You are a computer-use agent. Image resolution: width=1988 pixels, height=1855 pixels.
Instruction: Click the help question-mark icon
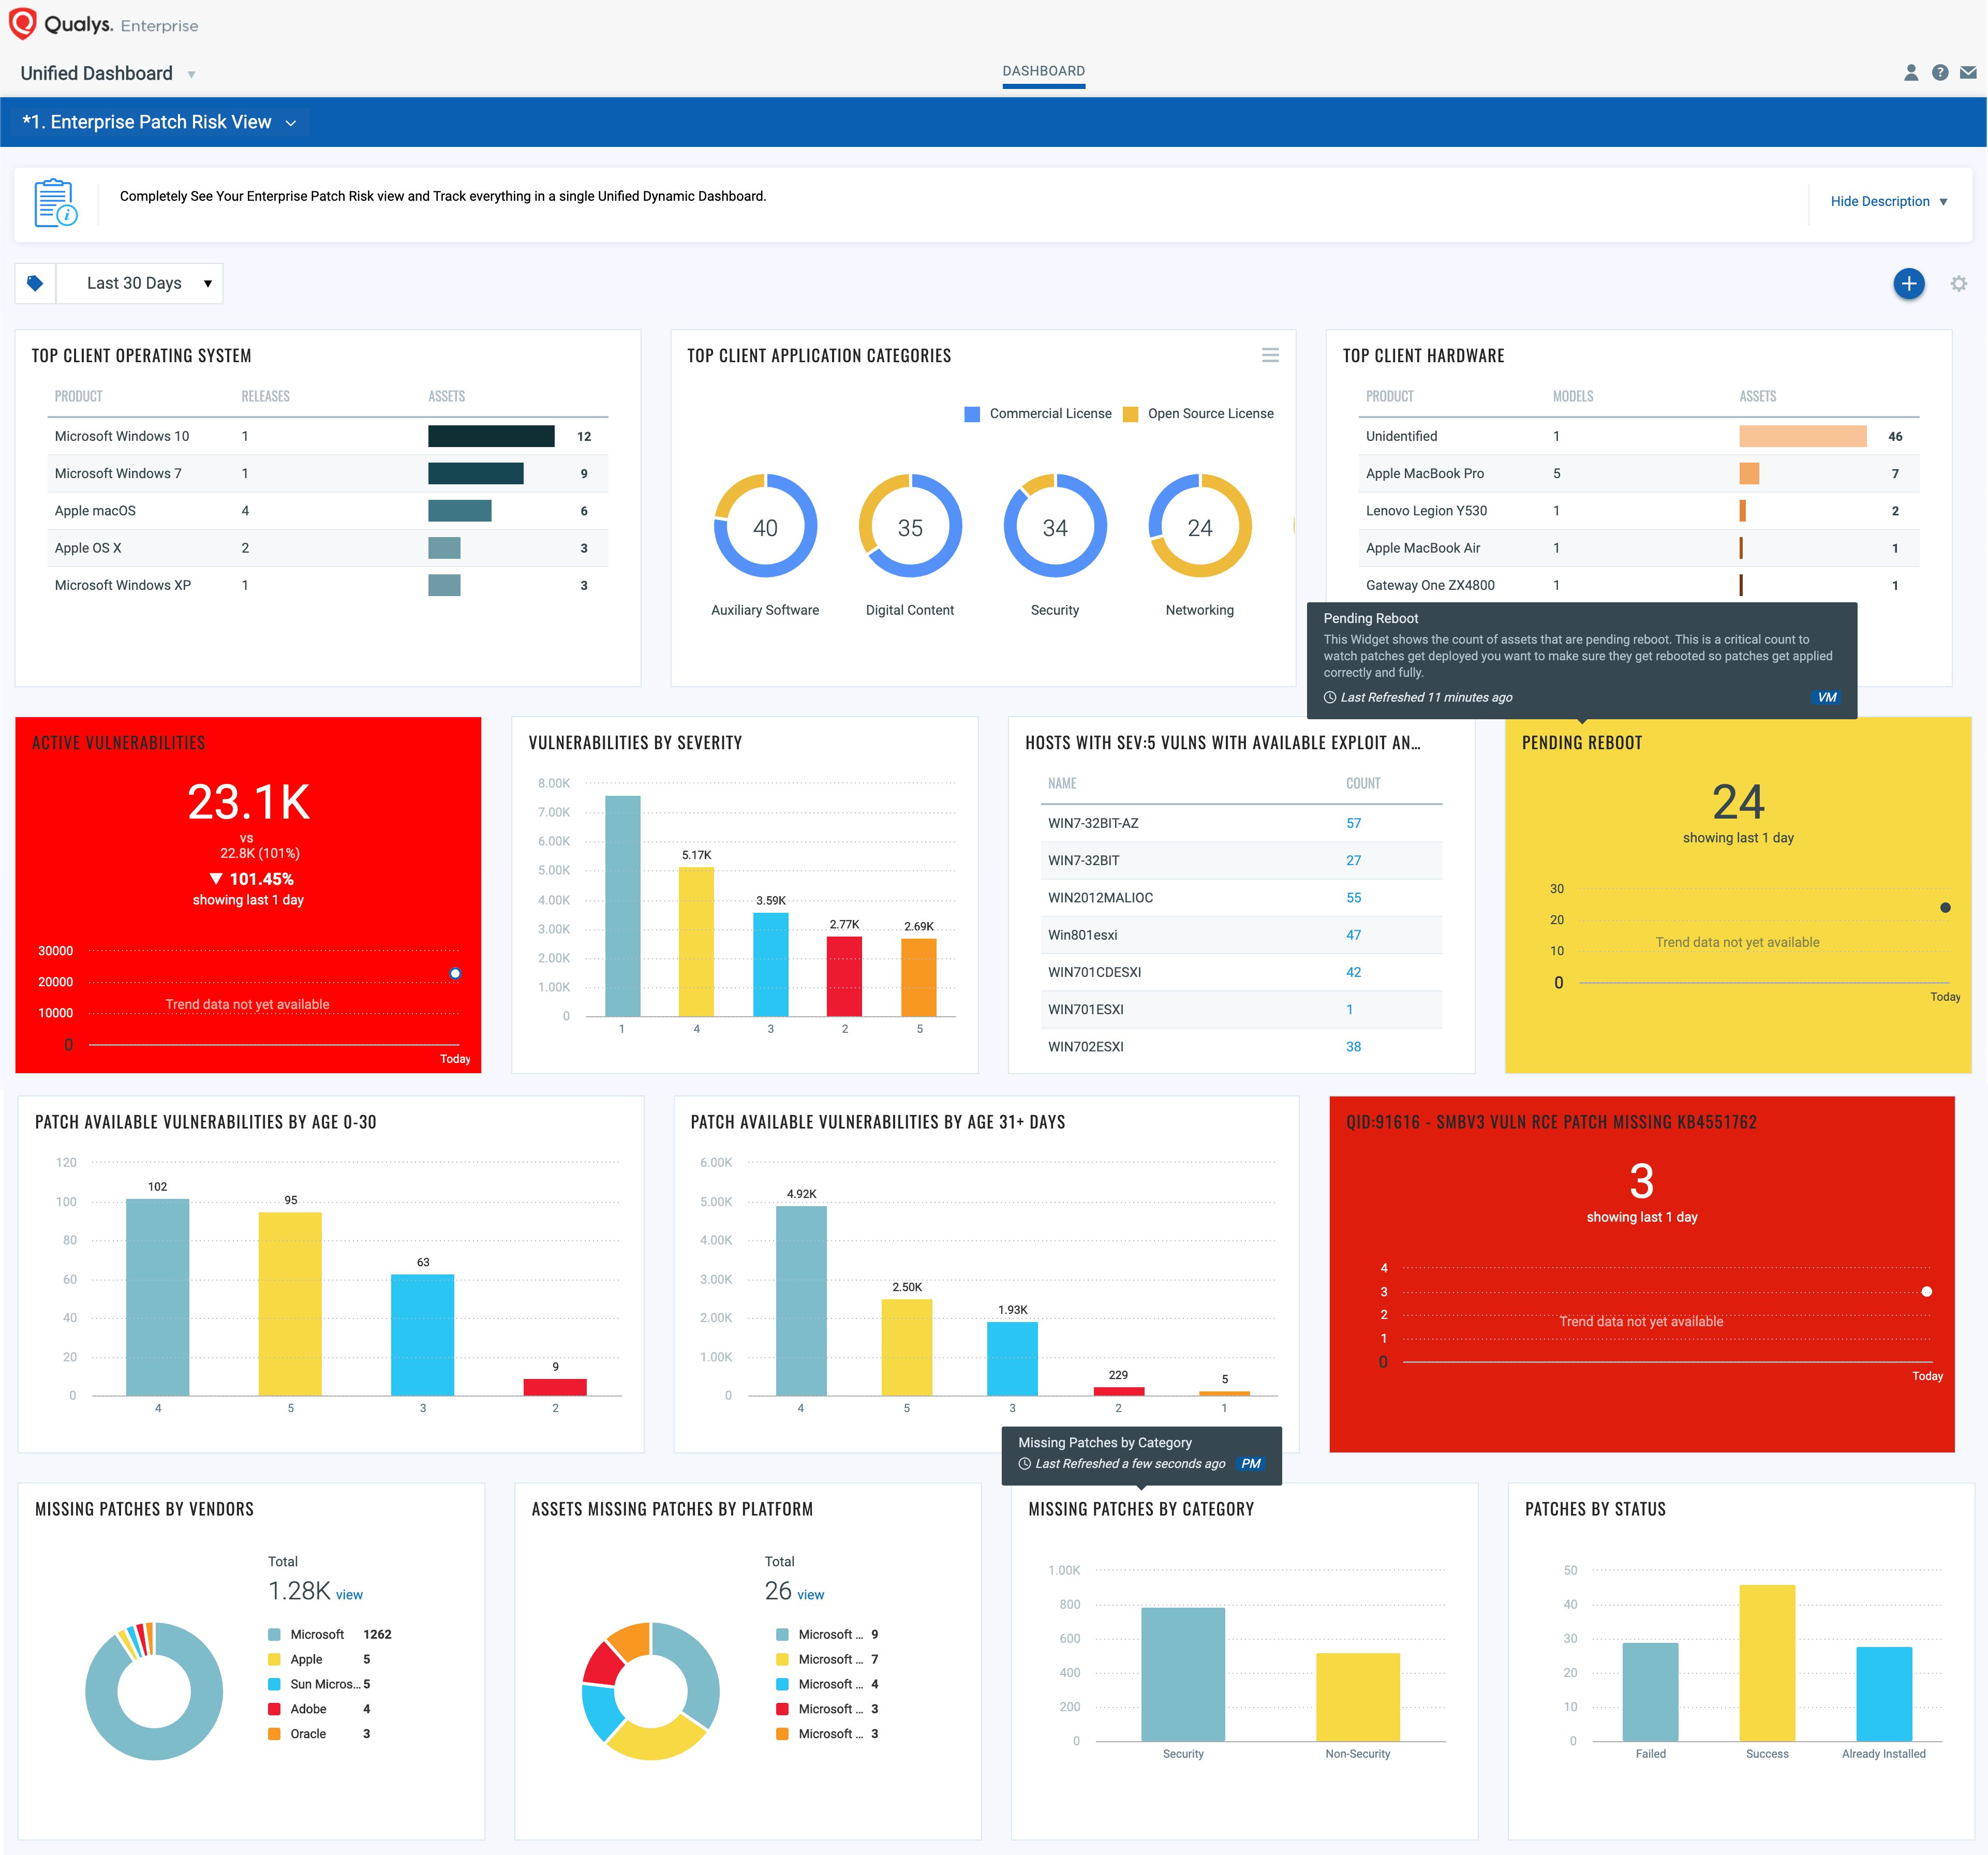click(1941, 72)
